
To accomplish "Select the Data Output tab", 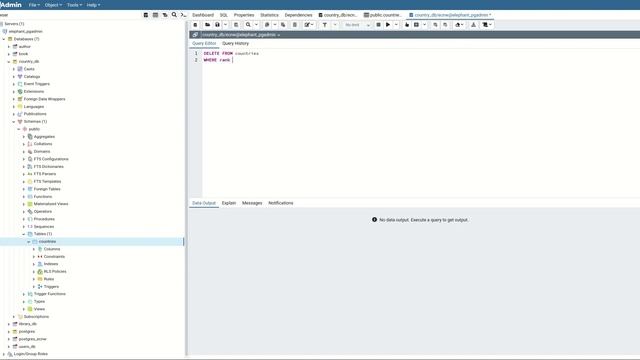I will [x=204, y=203].
